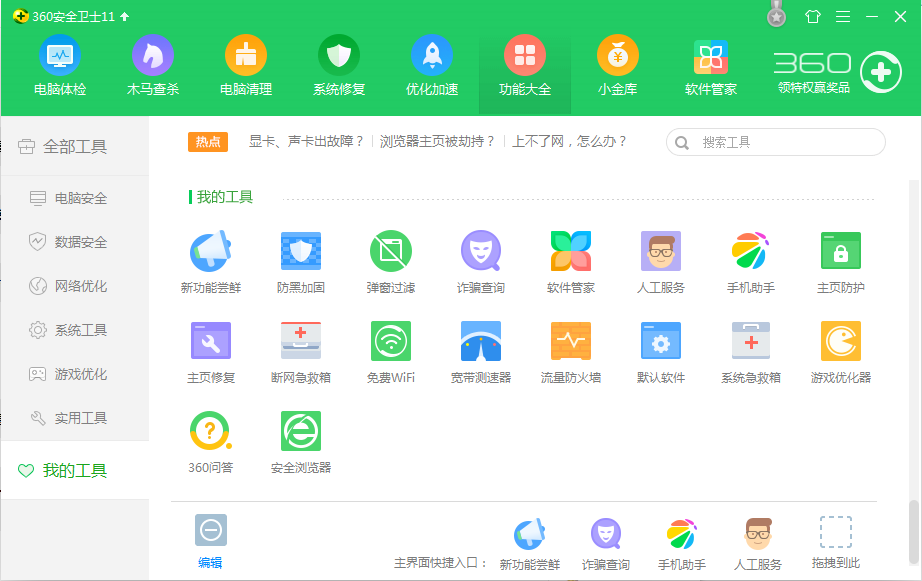Launch 诈骗查询 mask tool in grid
This screenshot has height=581, width=922.
480,262
